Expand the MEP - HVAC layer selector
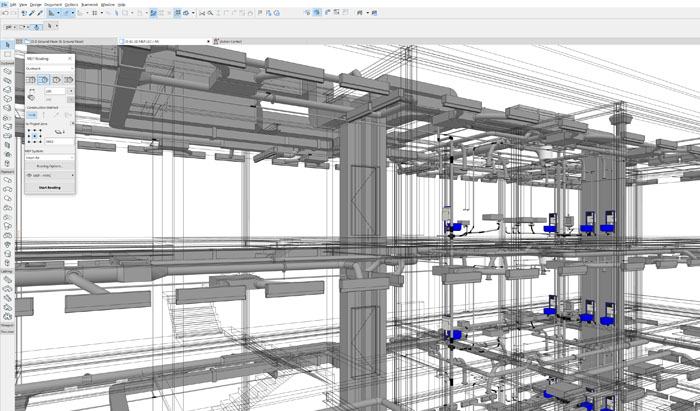Screen dimensions: 700x411 tap(49, 176)
